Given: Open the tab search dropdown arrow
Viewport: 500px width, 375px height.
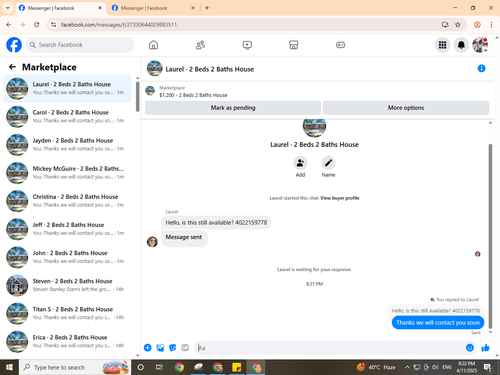Looking at the screenshot, I should [8, 8].
